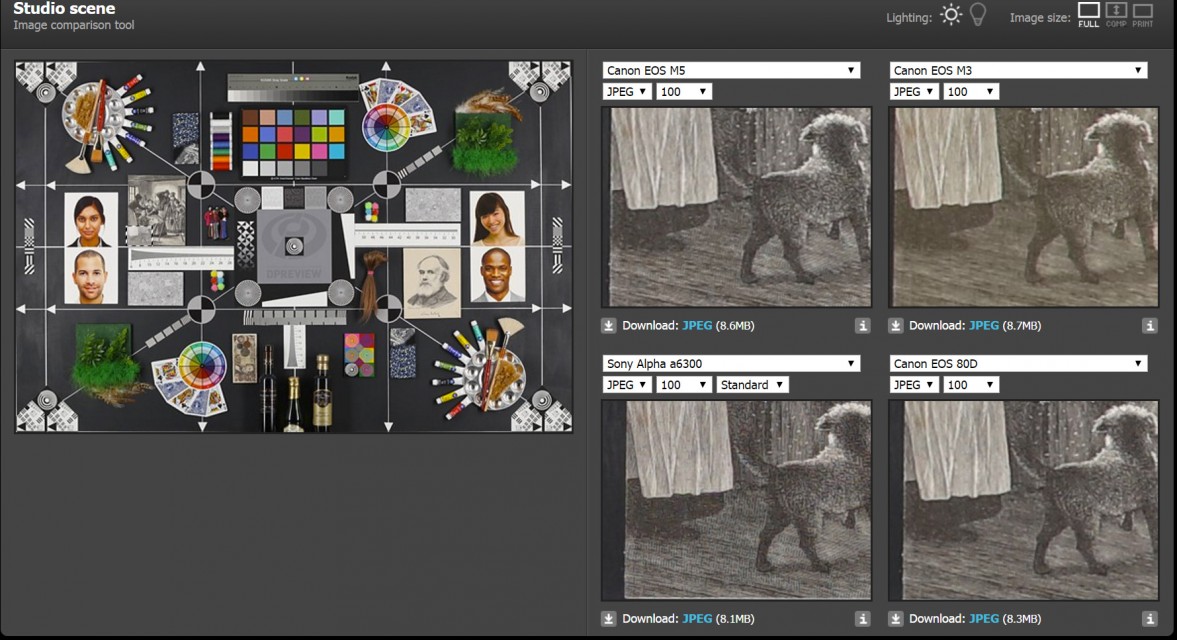This screenshot has height=640, width=1177.
Task: Select low-light bulb lighting icon
Action: click(978, 15)
